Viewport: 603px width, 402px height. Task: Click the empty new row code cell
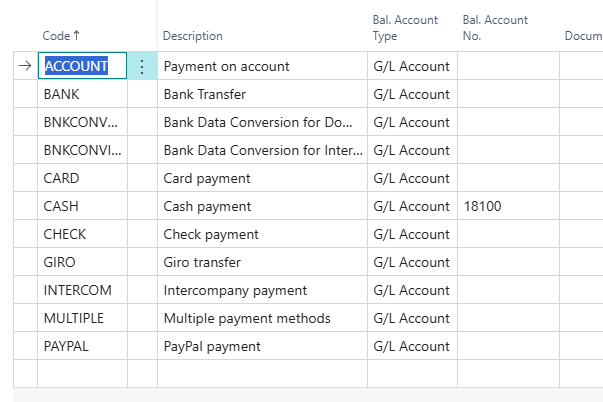coord(82,374)
